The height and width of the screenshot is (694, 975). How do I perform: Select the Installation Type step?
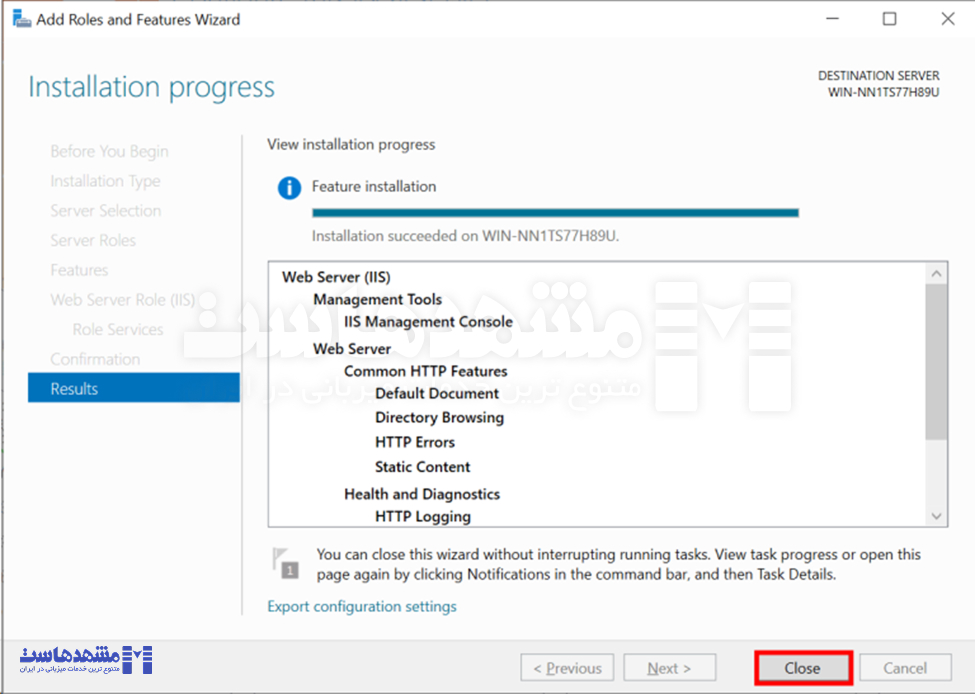coord(106,181)
